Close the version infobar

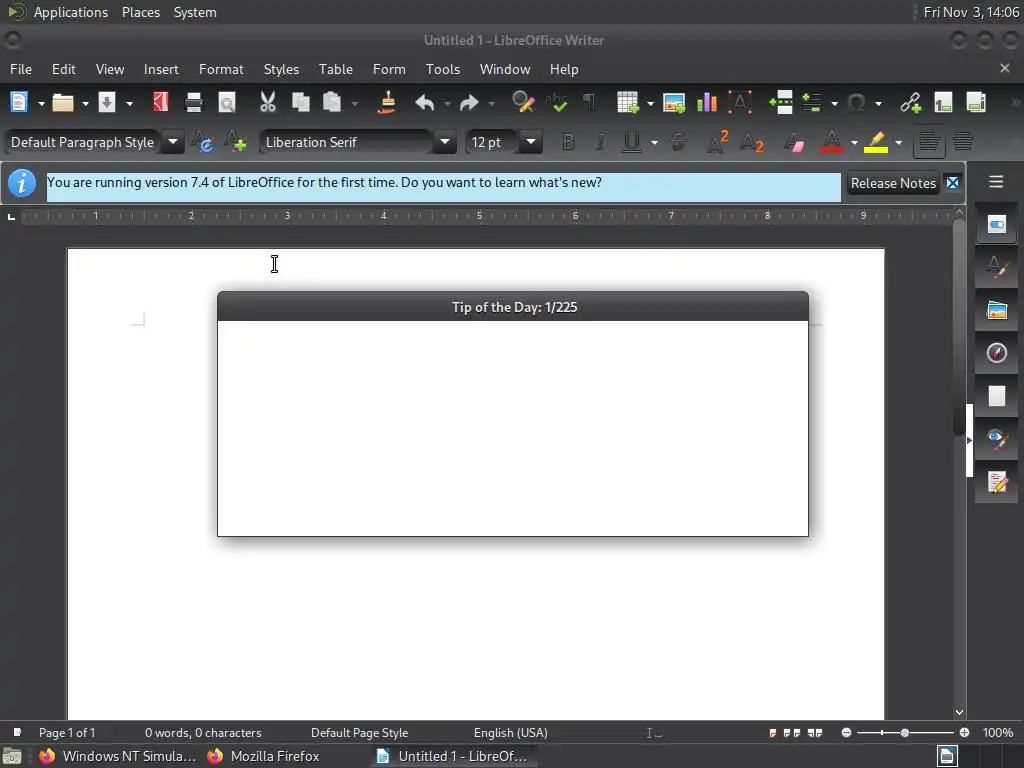[x=953, y=183]
